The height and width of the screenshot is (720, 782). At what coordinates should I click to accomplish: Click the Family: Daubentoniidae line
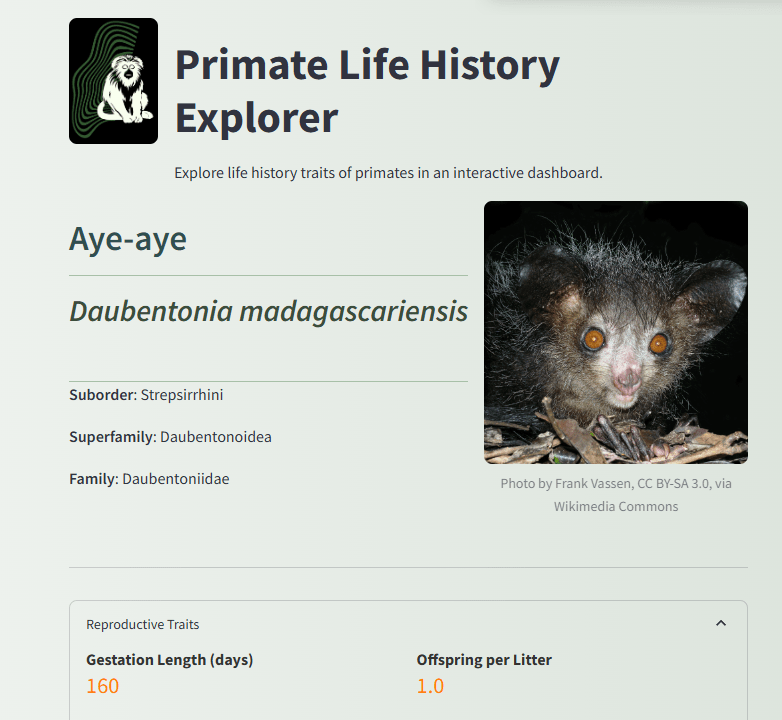[149, 479]
